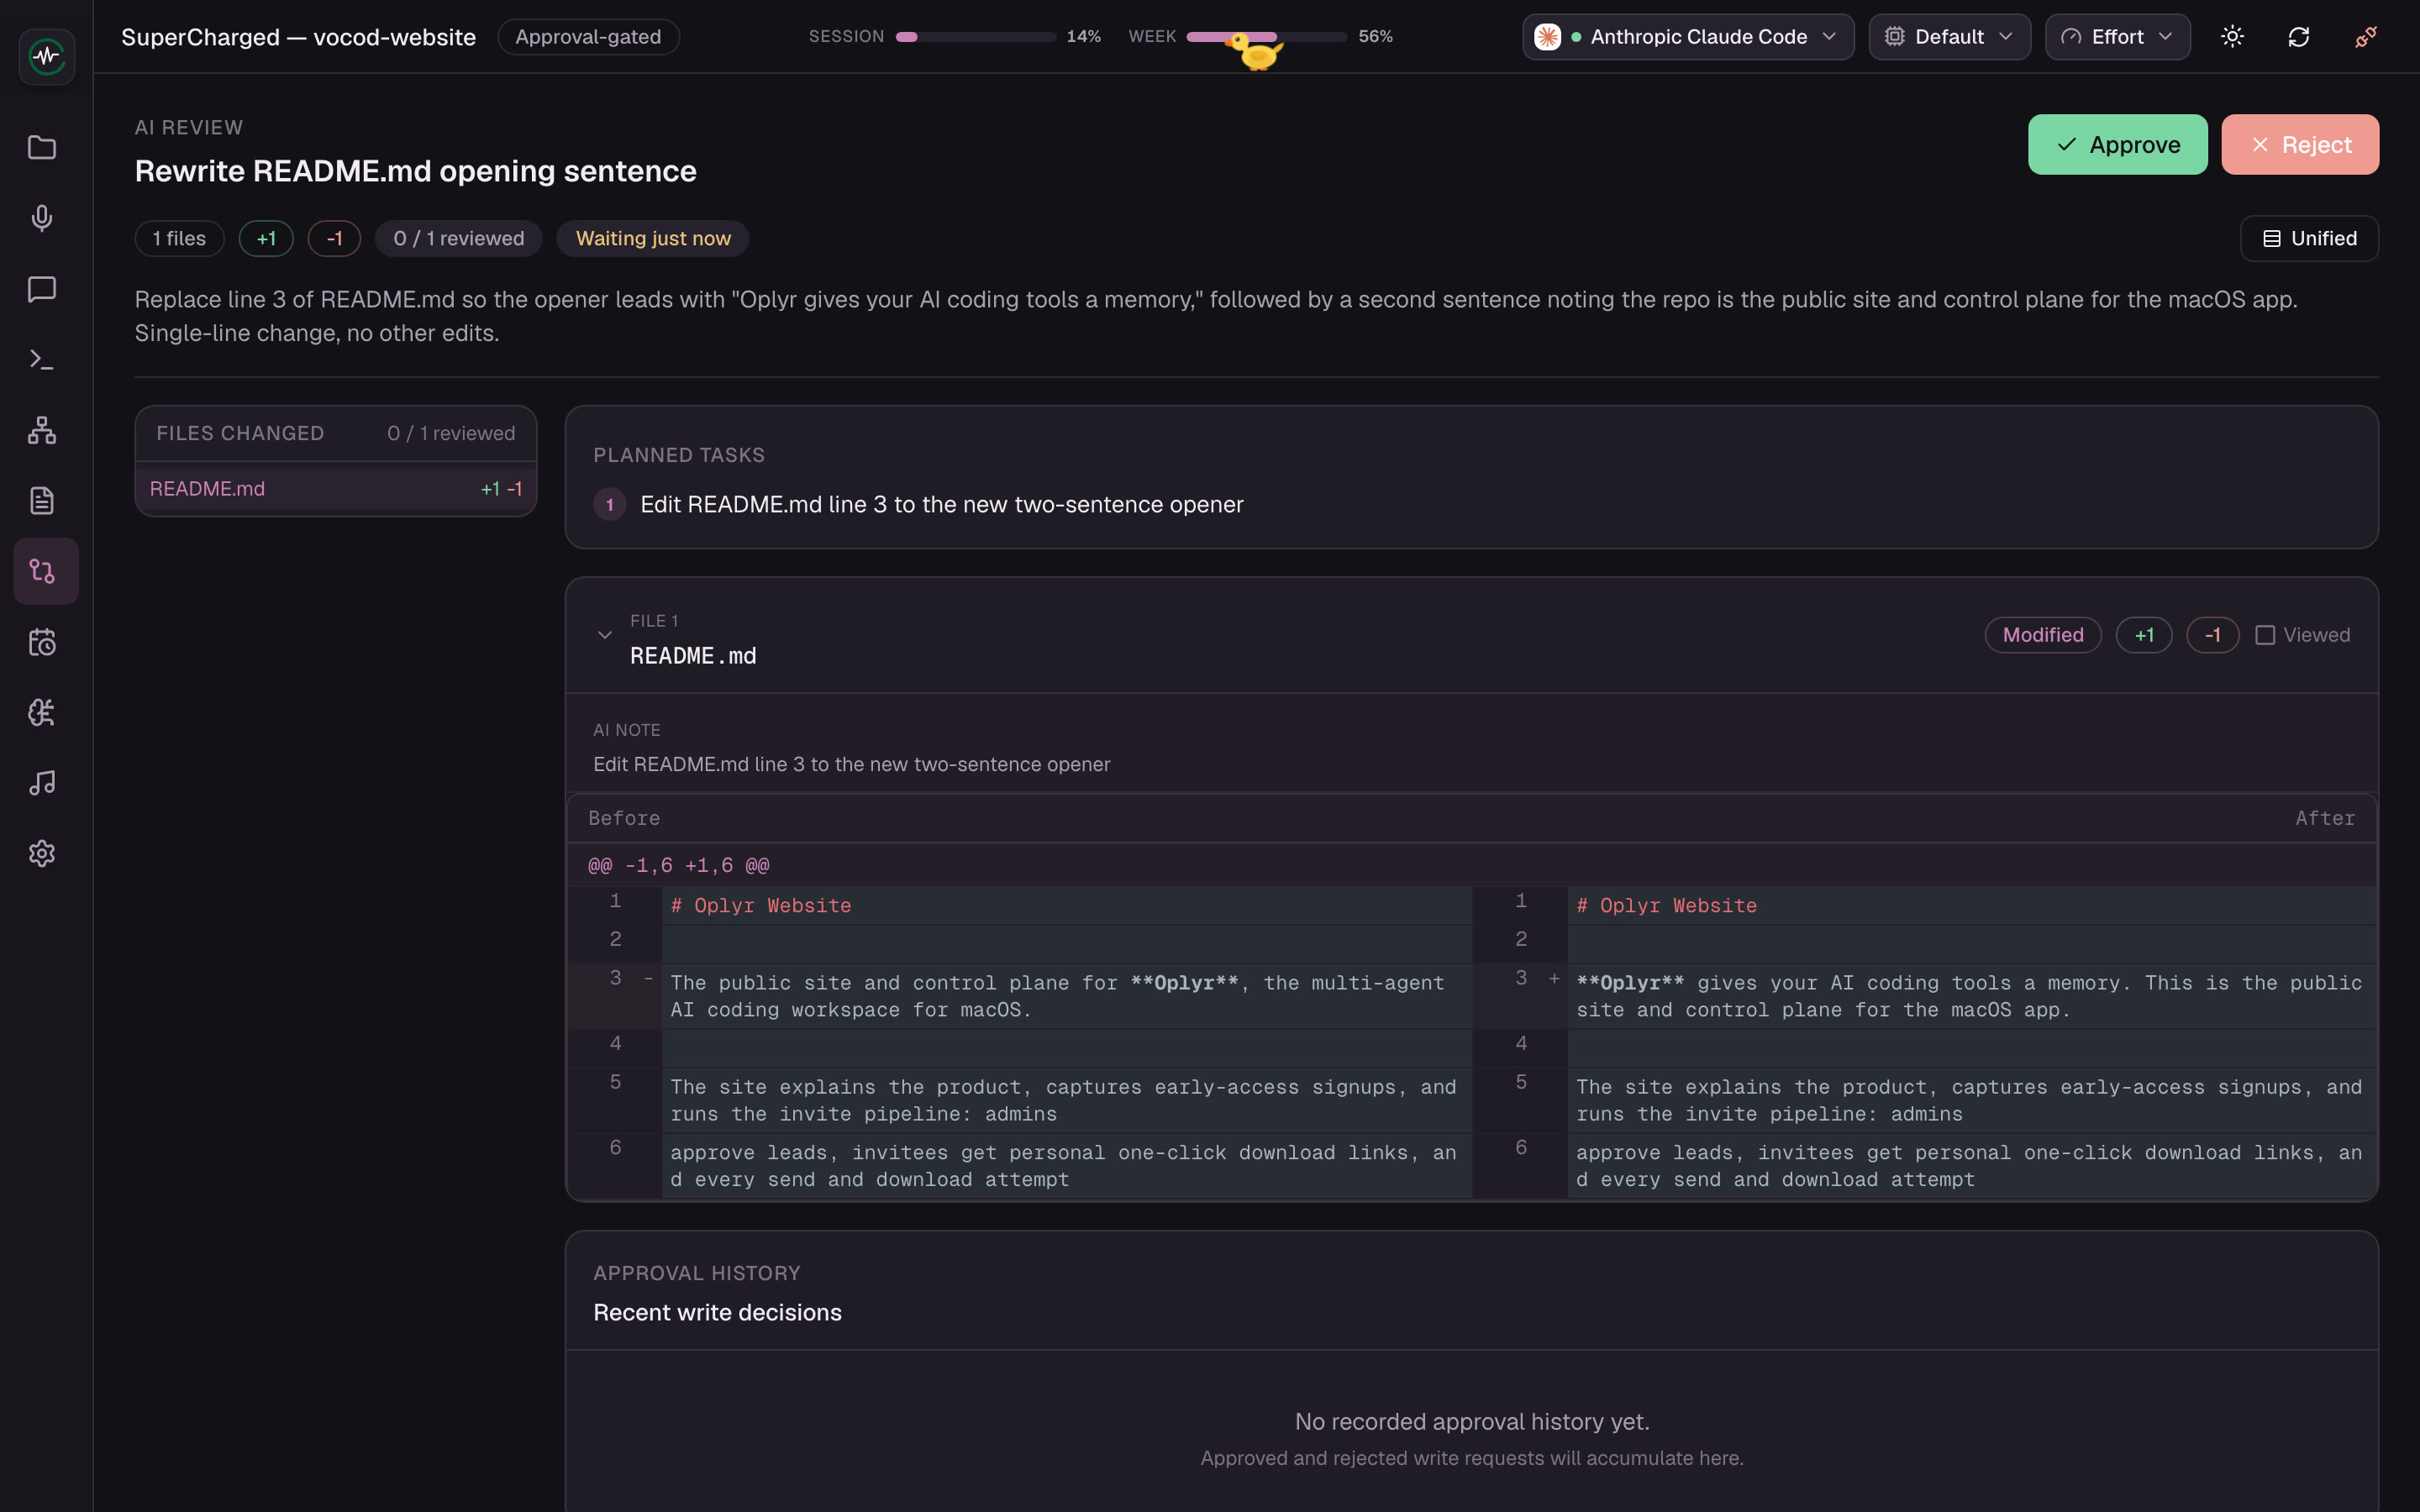This screenshot has height=1512, width=2420.
Task: Open the music note sidebar icon
Action: [42, 783]
